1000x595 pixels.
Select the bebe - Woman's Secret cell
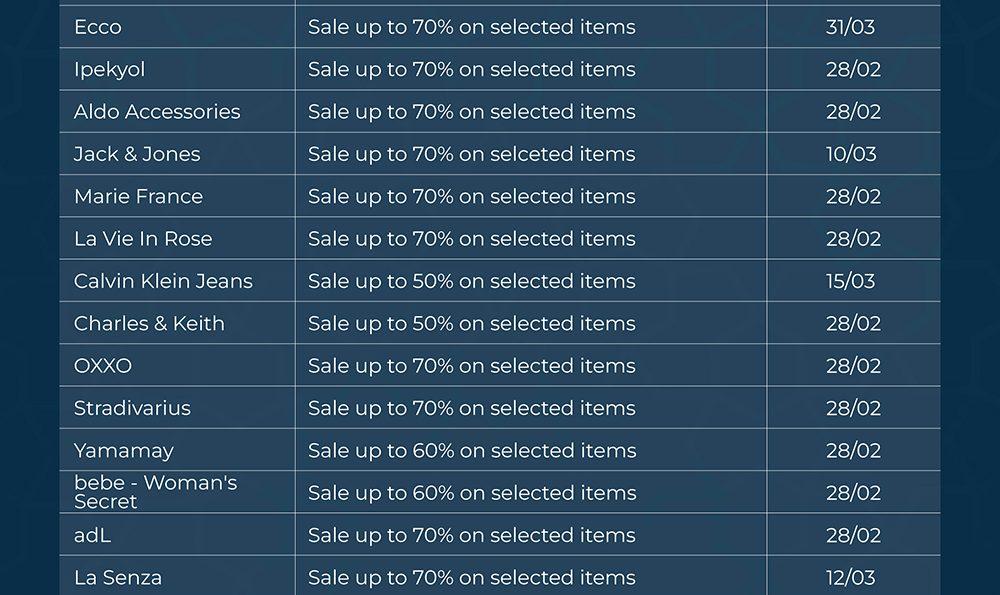(x=155, y=492)
